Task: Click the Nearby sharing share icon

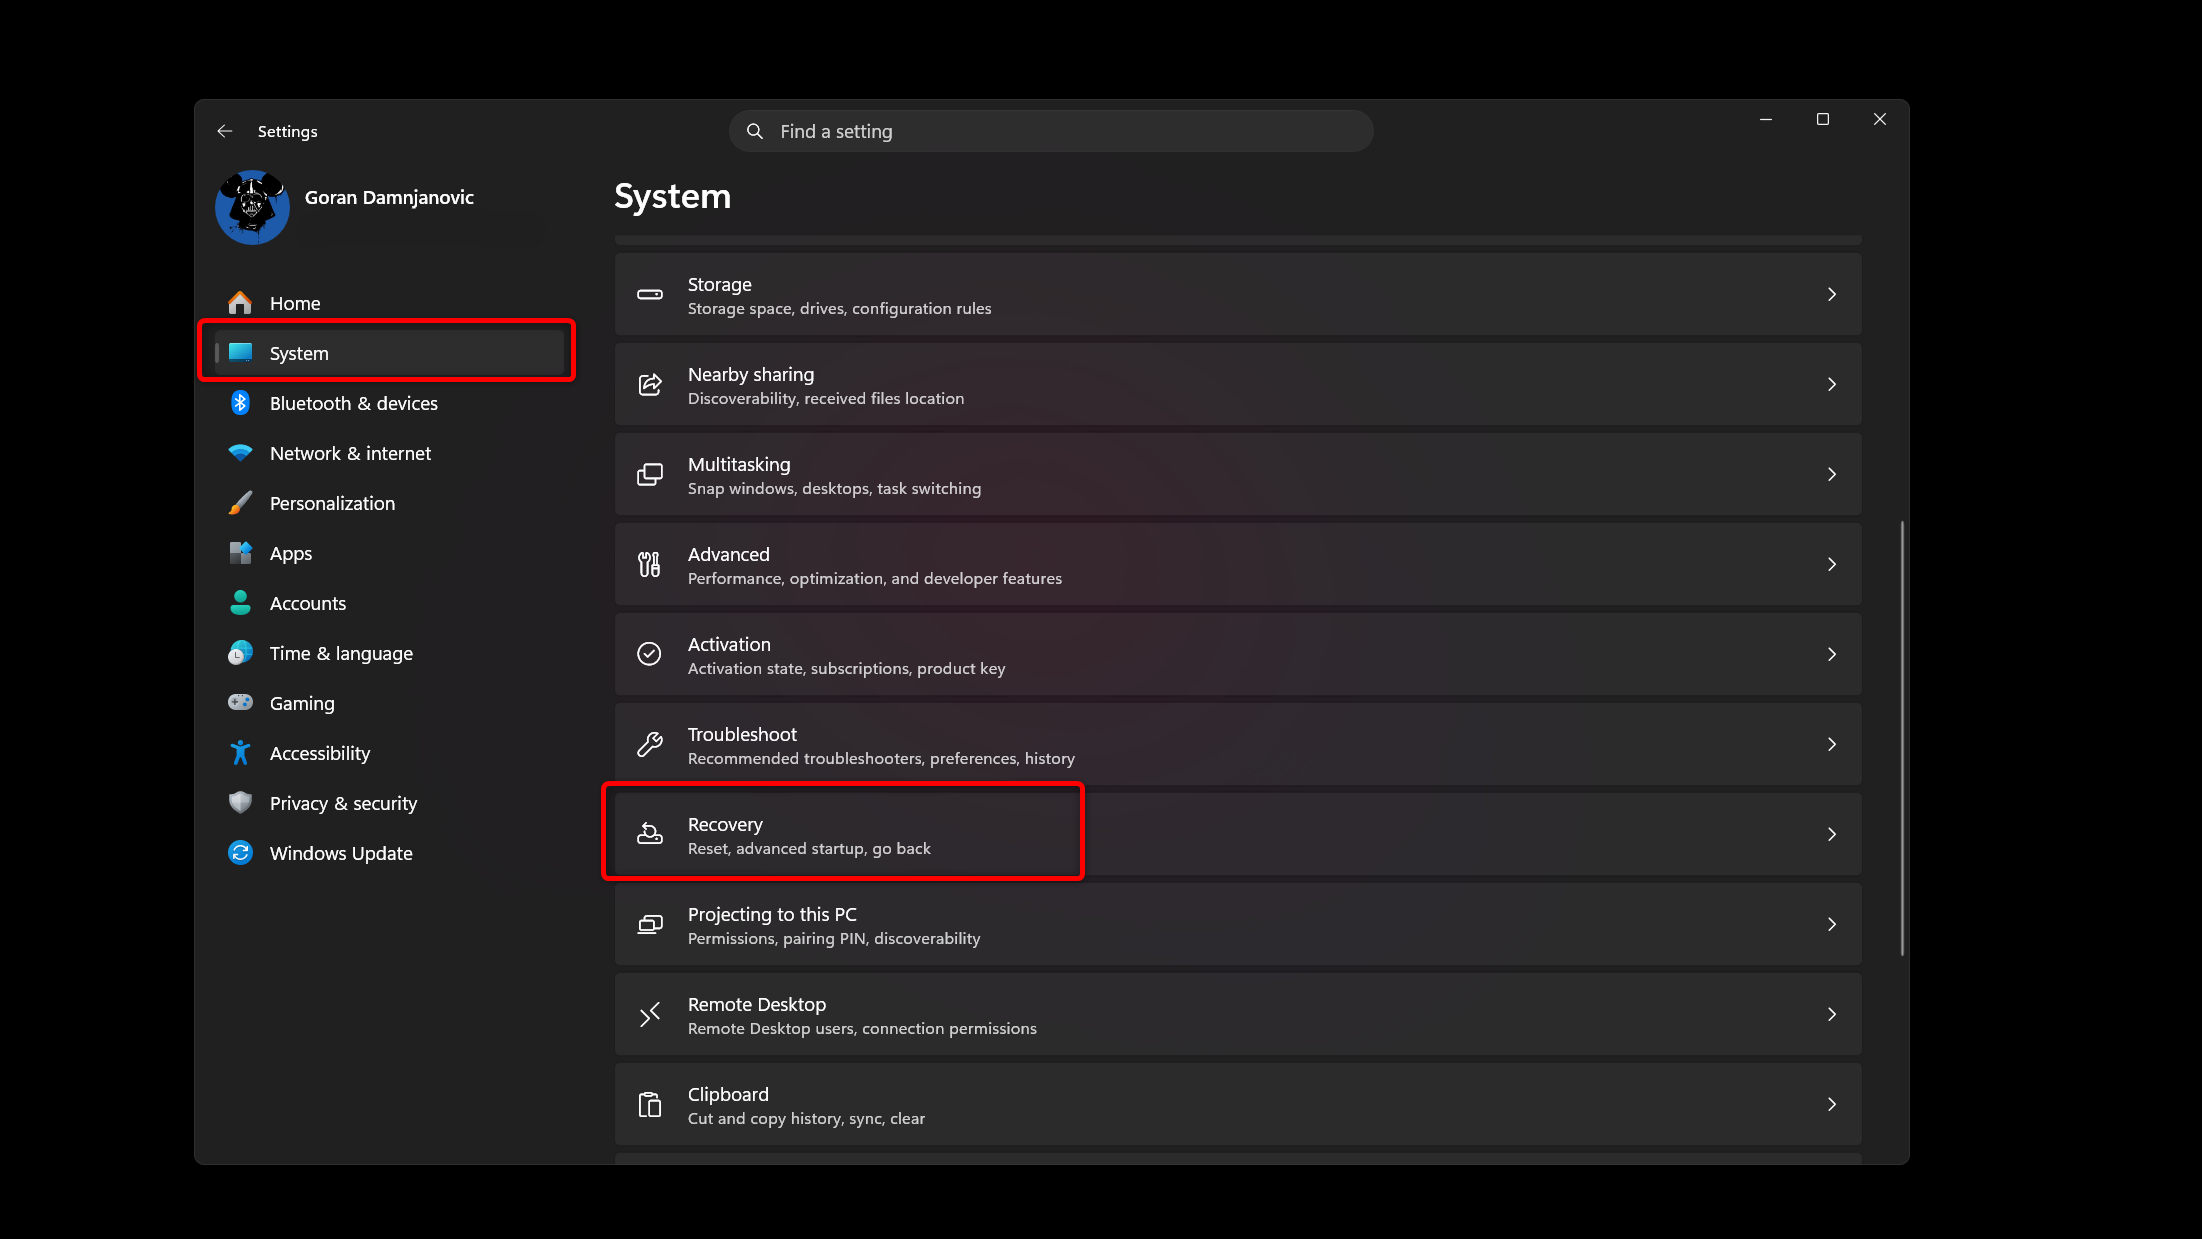Action: click(650, 385)
